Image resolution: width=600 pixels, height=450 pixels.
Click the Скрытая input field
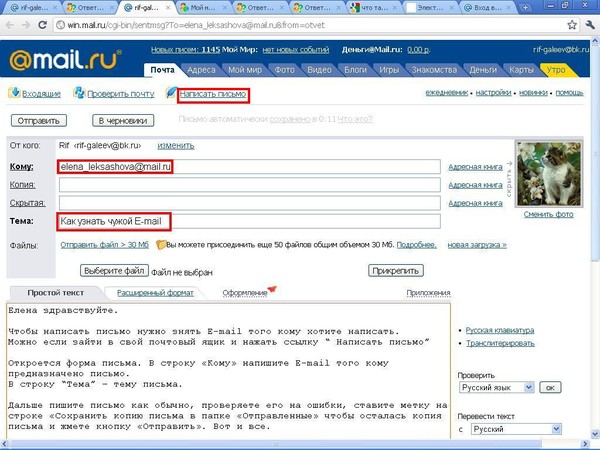249,203
